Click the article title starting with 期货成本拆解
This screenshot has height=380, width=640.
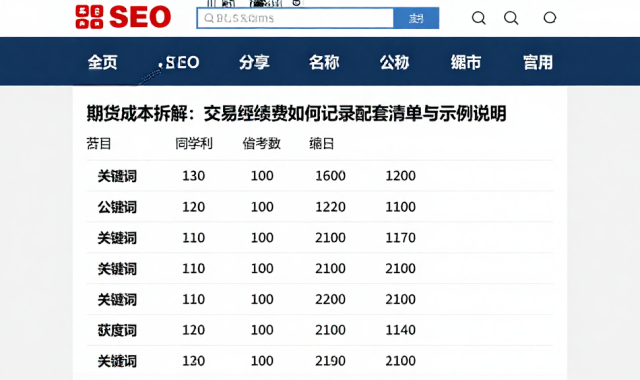coord(296,113)
